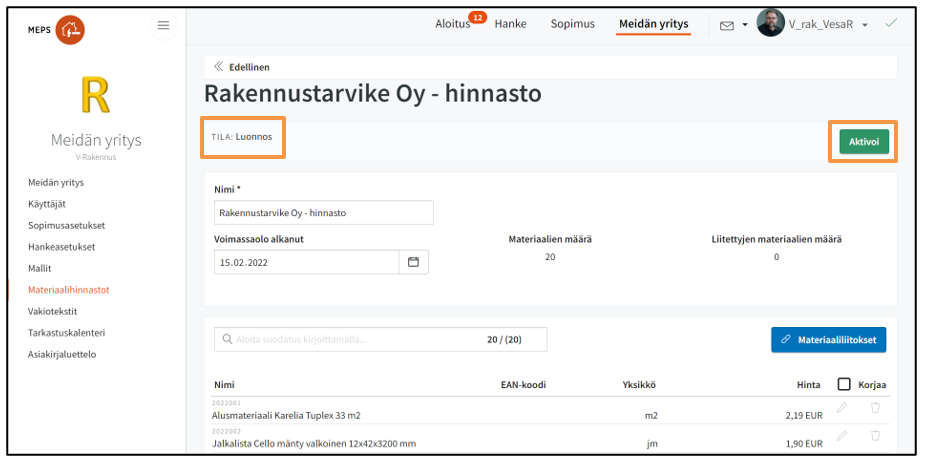Click the 2,19 EUR price cell
This screenshot has width=925, height=463.
[803, 415]
